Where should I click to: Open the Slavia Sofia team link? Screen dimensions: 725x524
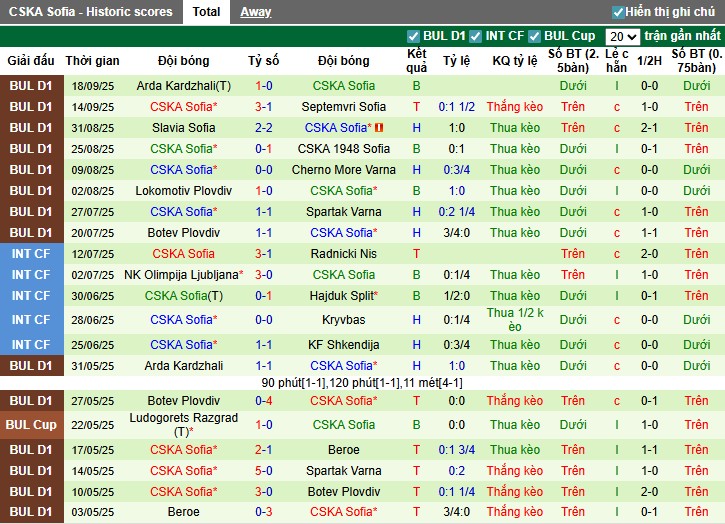(x=182, y=128)
